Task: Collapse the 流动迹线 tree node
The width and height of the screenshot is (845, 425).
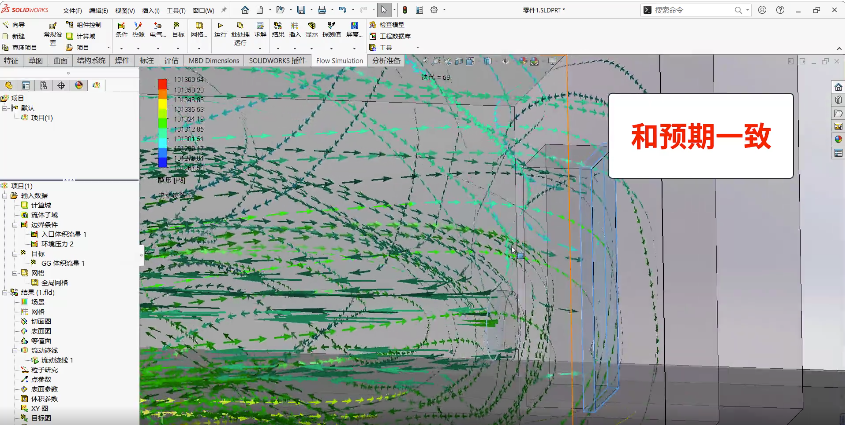Action: tap(14, 350)
